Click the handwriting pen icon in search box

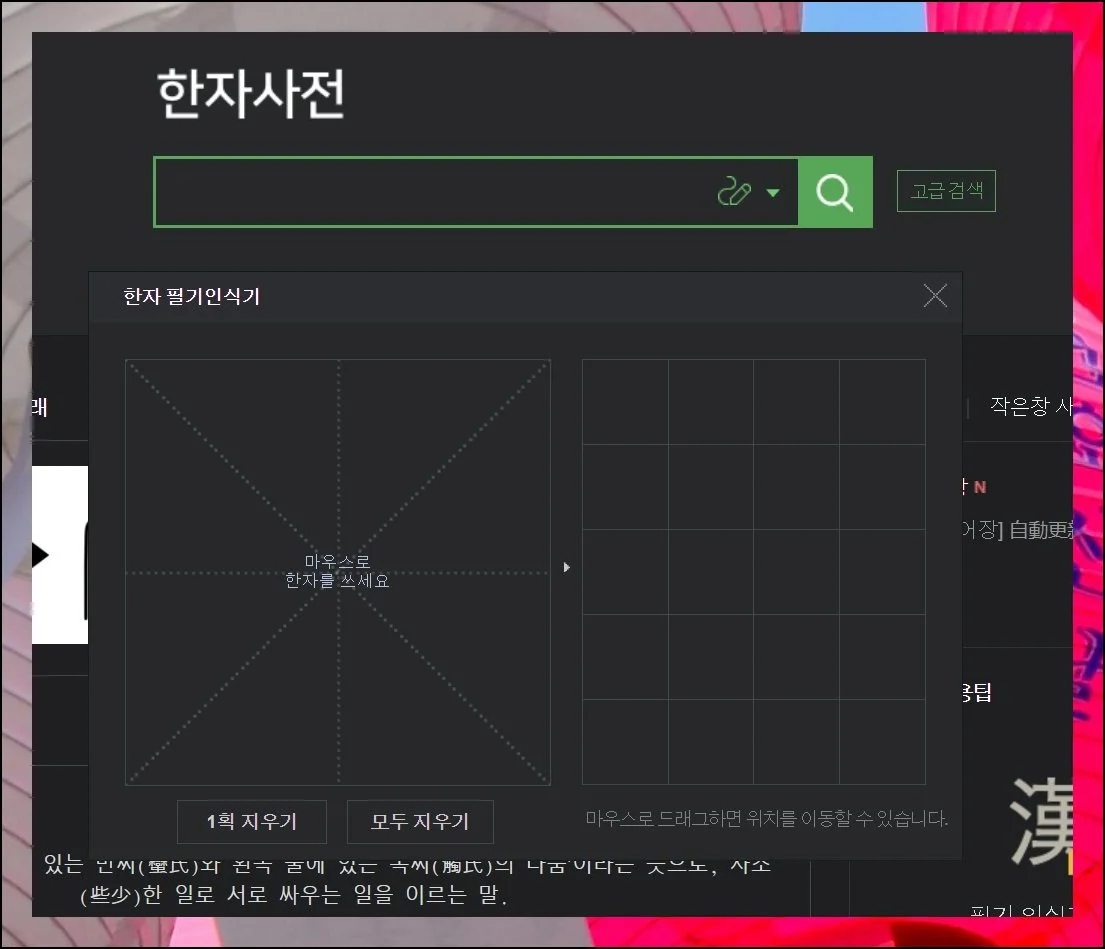[734, 192]
